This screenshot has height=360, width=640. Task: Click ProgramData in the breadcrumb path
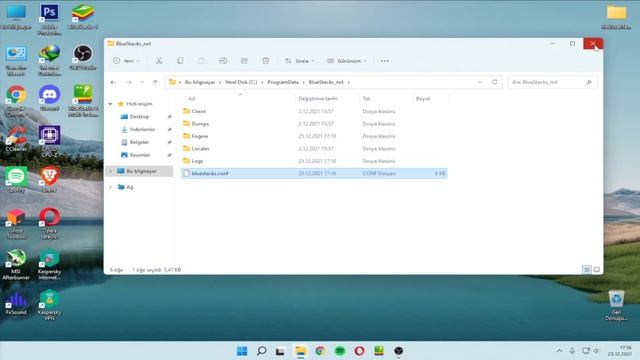pyautogui.click(x=283, y=82)
